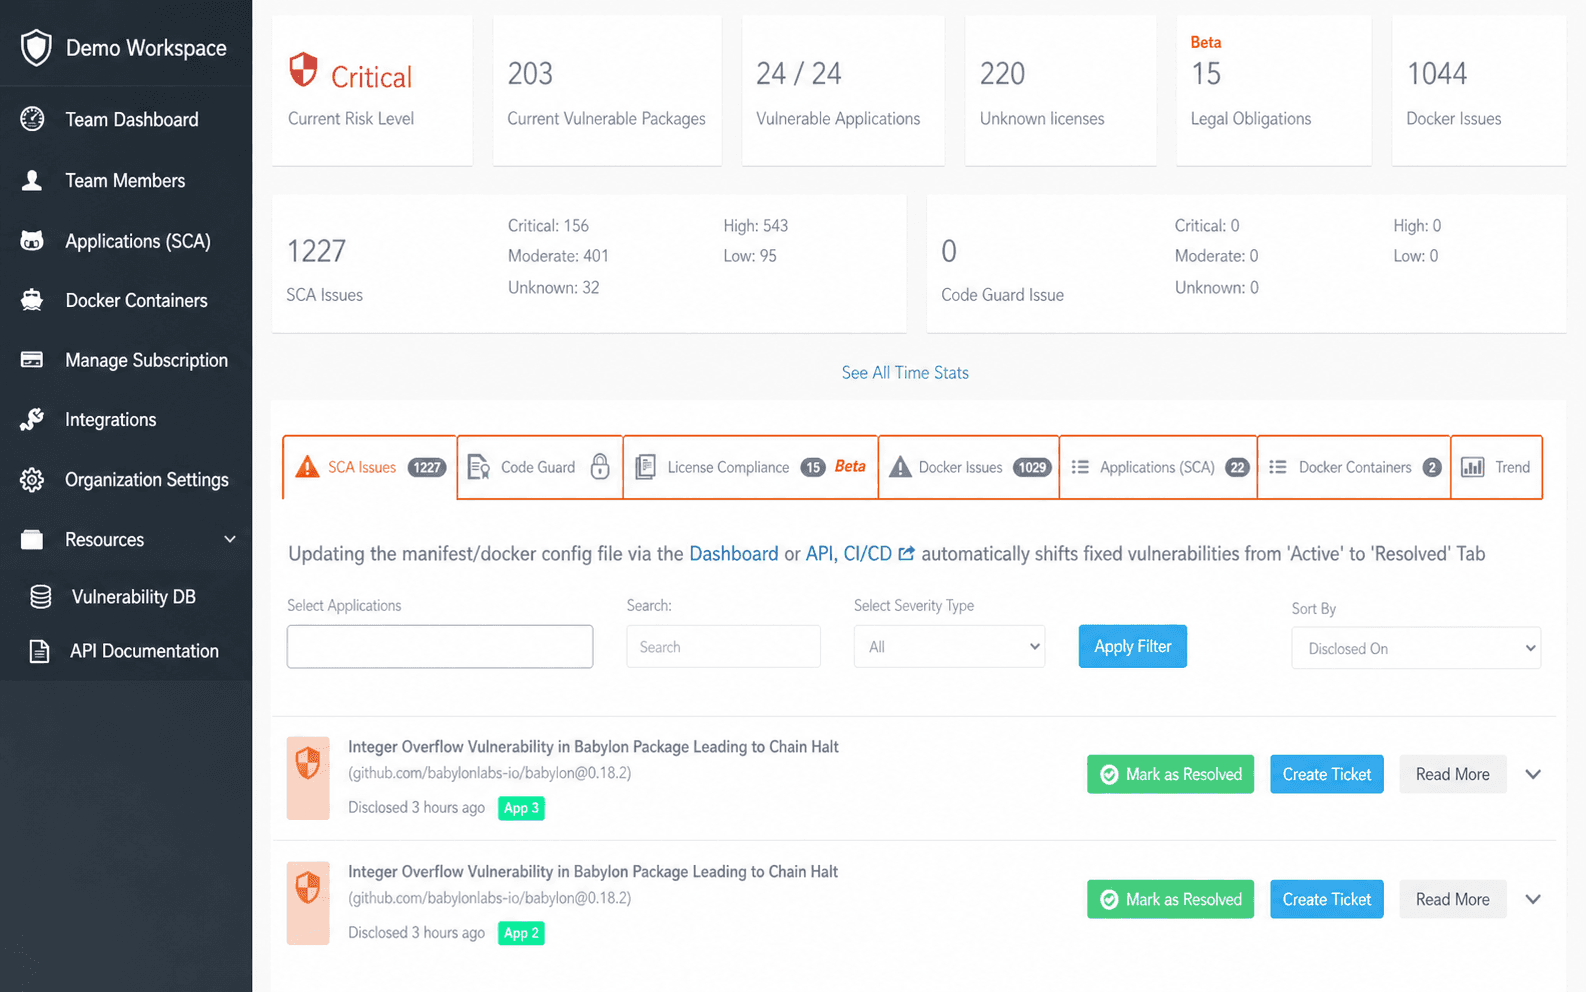The image size is (1586, 992).
Task: Click the Integrations wrench icon
Action: click(x=32, y=420)
